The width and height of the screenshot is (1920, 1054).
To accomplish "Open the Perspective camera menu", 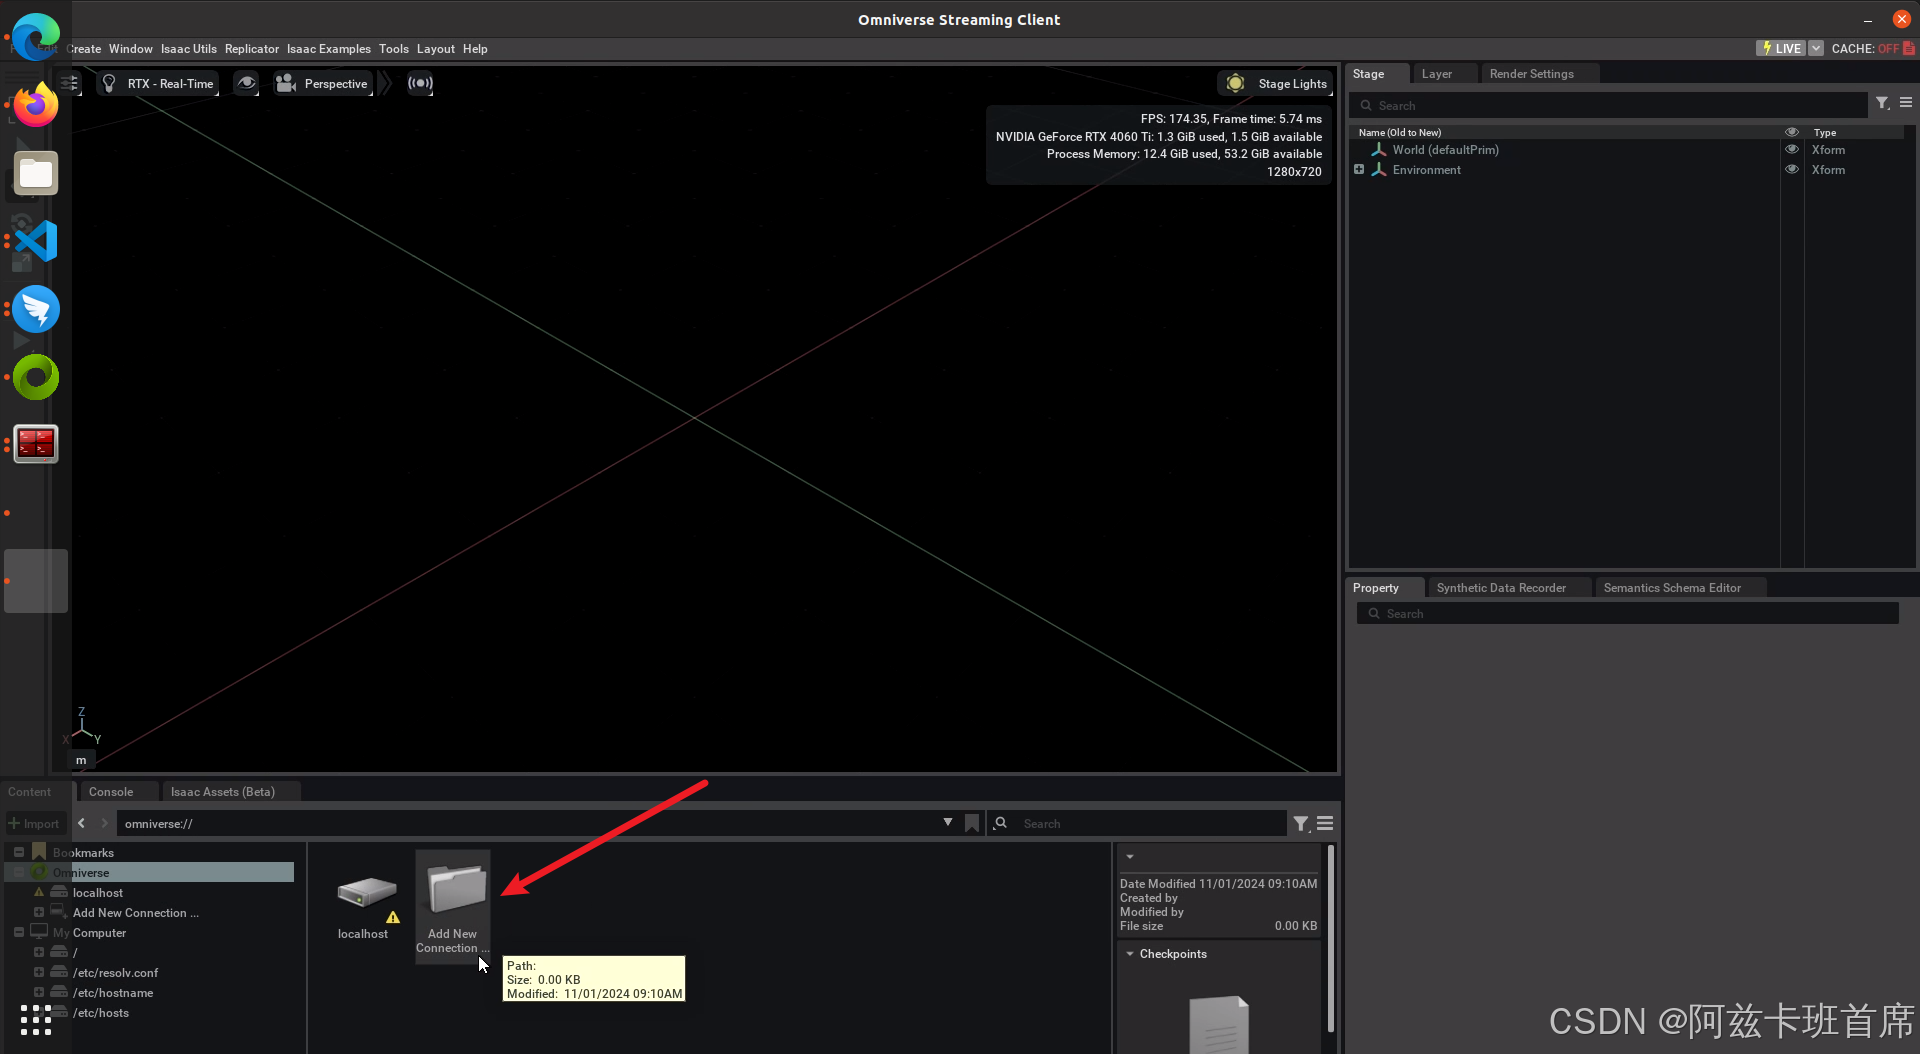I will 323,83.
